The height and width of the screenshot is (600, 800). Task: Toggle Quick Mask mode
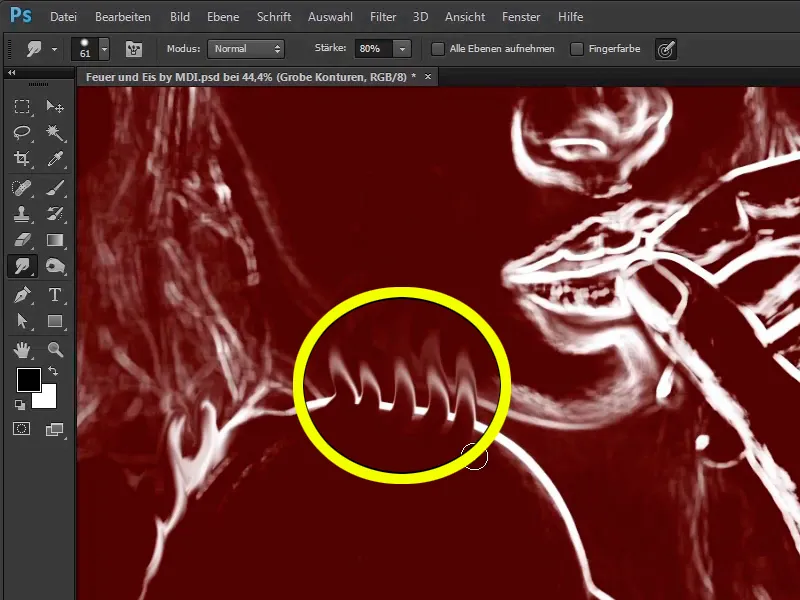coord(21,429)
